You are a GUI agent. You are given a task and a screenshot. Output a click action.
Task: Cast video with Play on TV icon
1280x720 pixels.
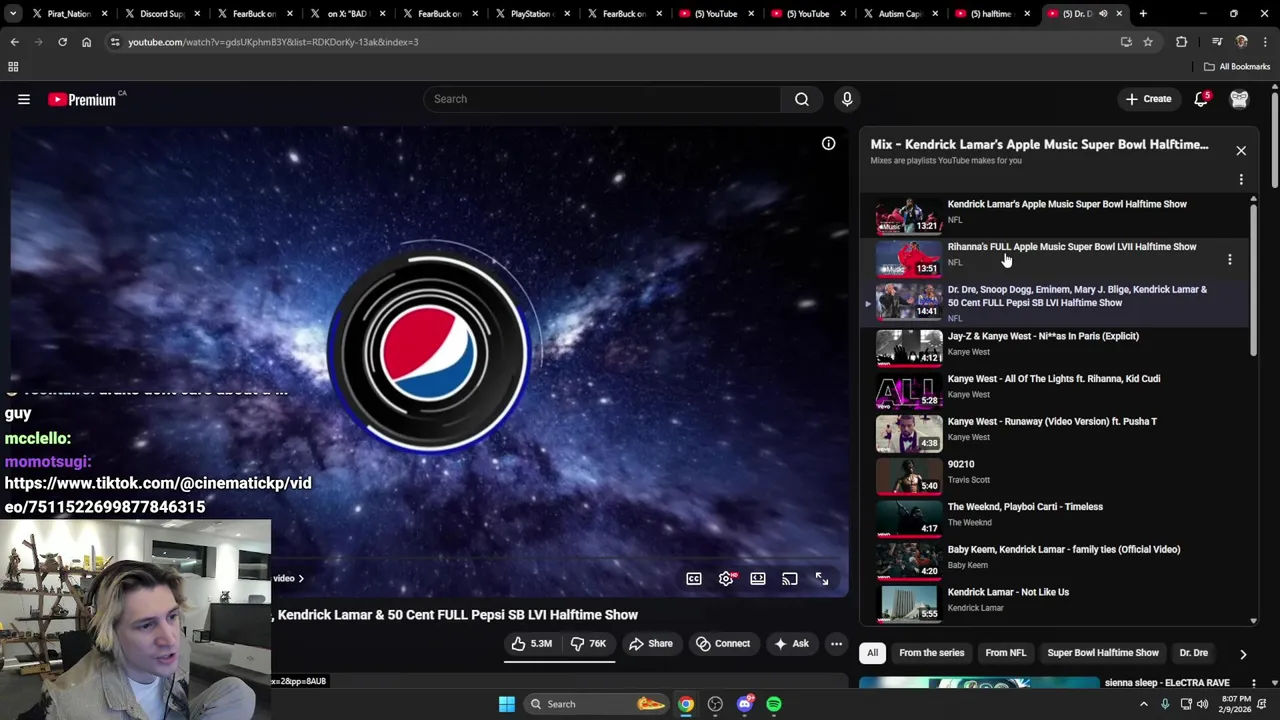(790, 579)
